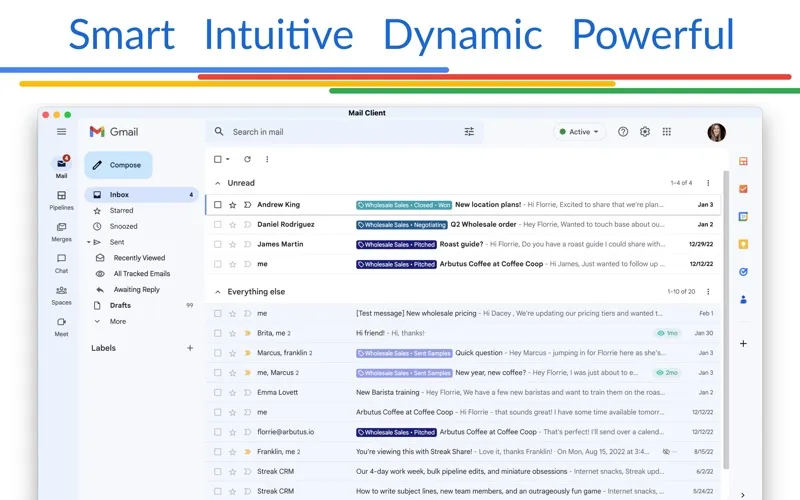Open the Inbox folder
Screen dimensions: 800x500
tap(141, 194)
